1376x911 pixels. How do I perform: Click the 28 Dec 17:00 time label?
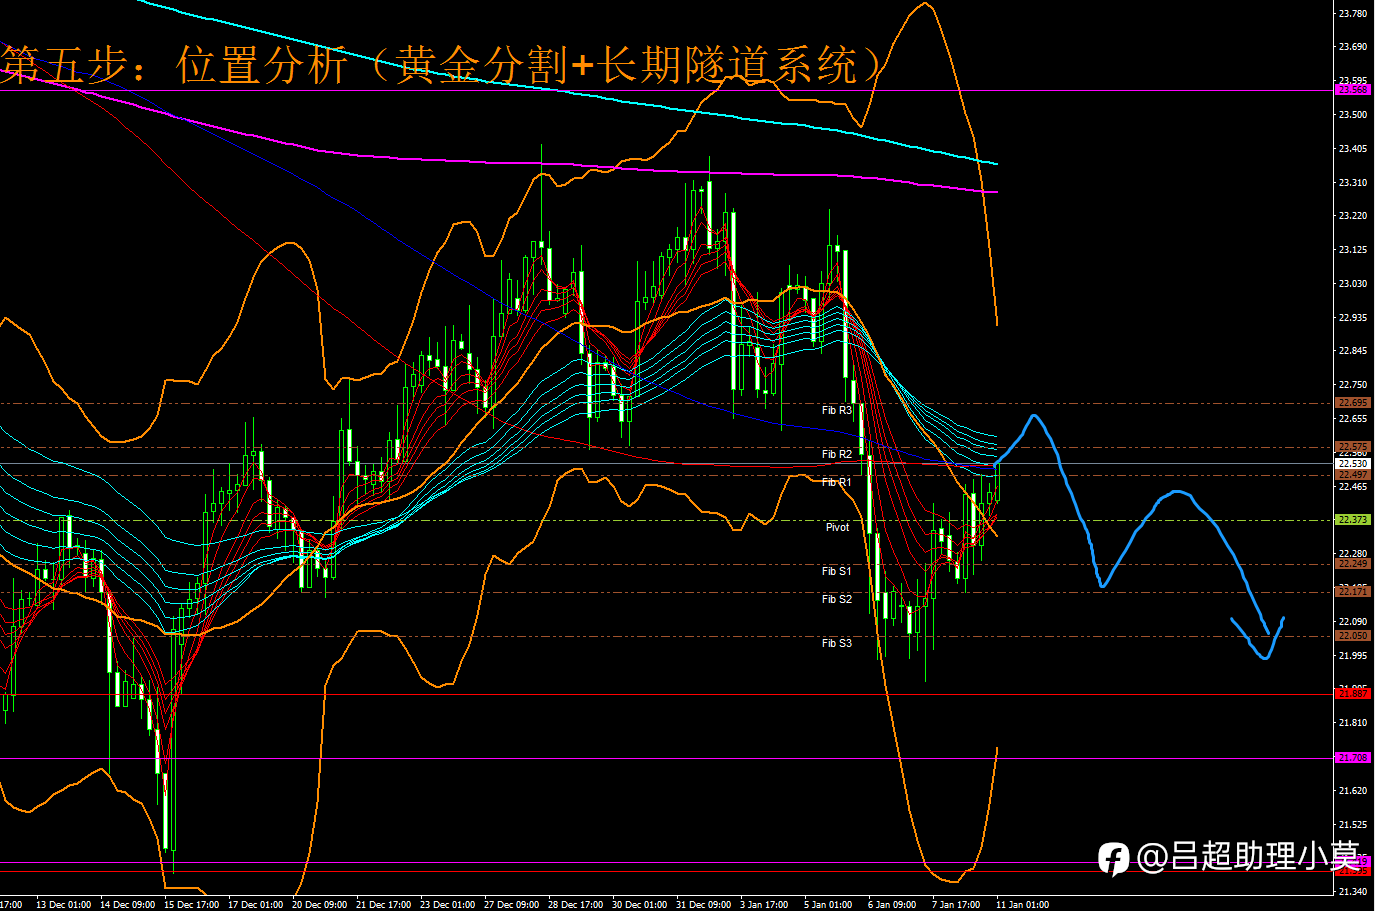click(x=576, y=905)
